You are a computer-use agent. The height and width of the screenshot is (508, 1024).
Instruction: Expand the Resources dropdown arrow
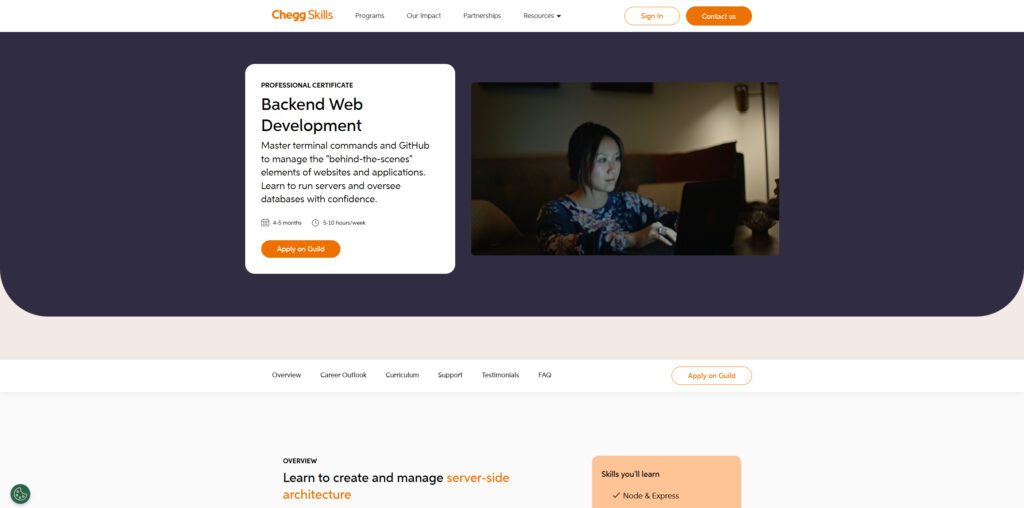point(558,16)
